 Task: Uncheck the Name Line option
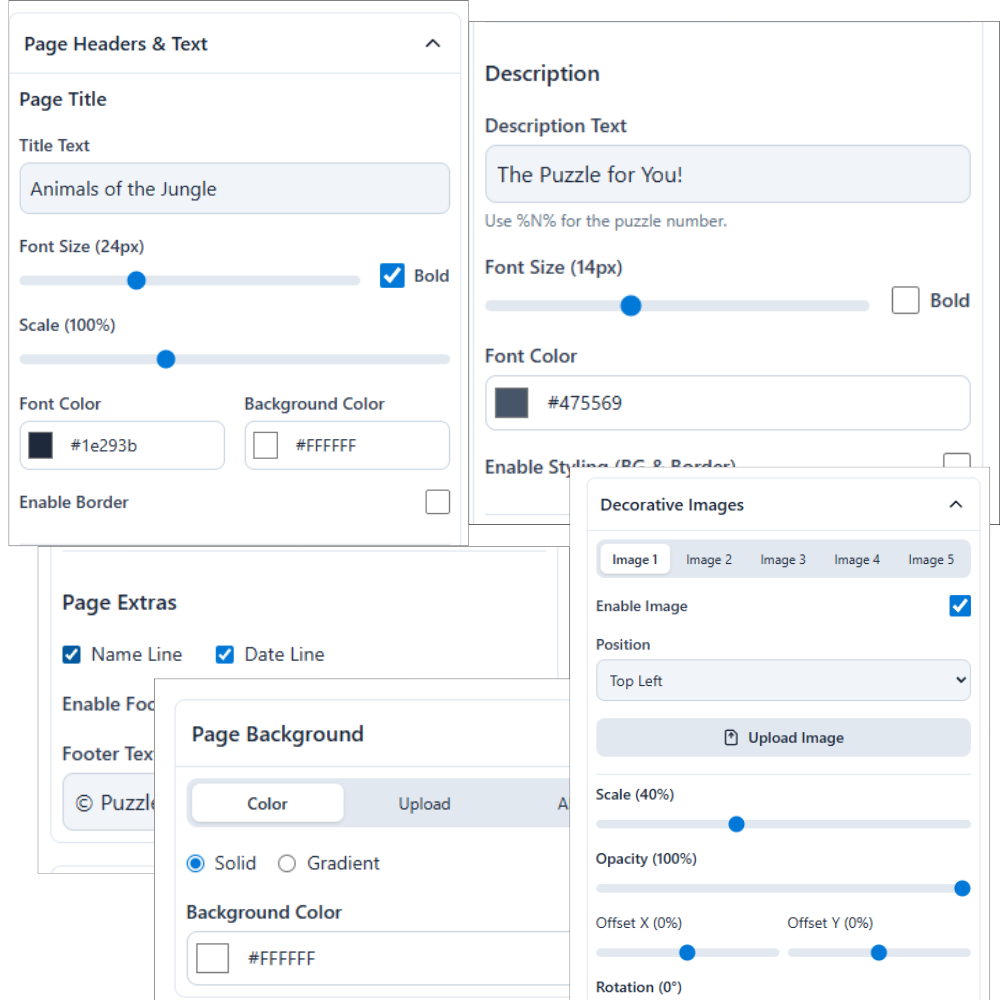[72, 655]
